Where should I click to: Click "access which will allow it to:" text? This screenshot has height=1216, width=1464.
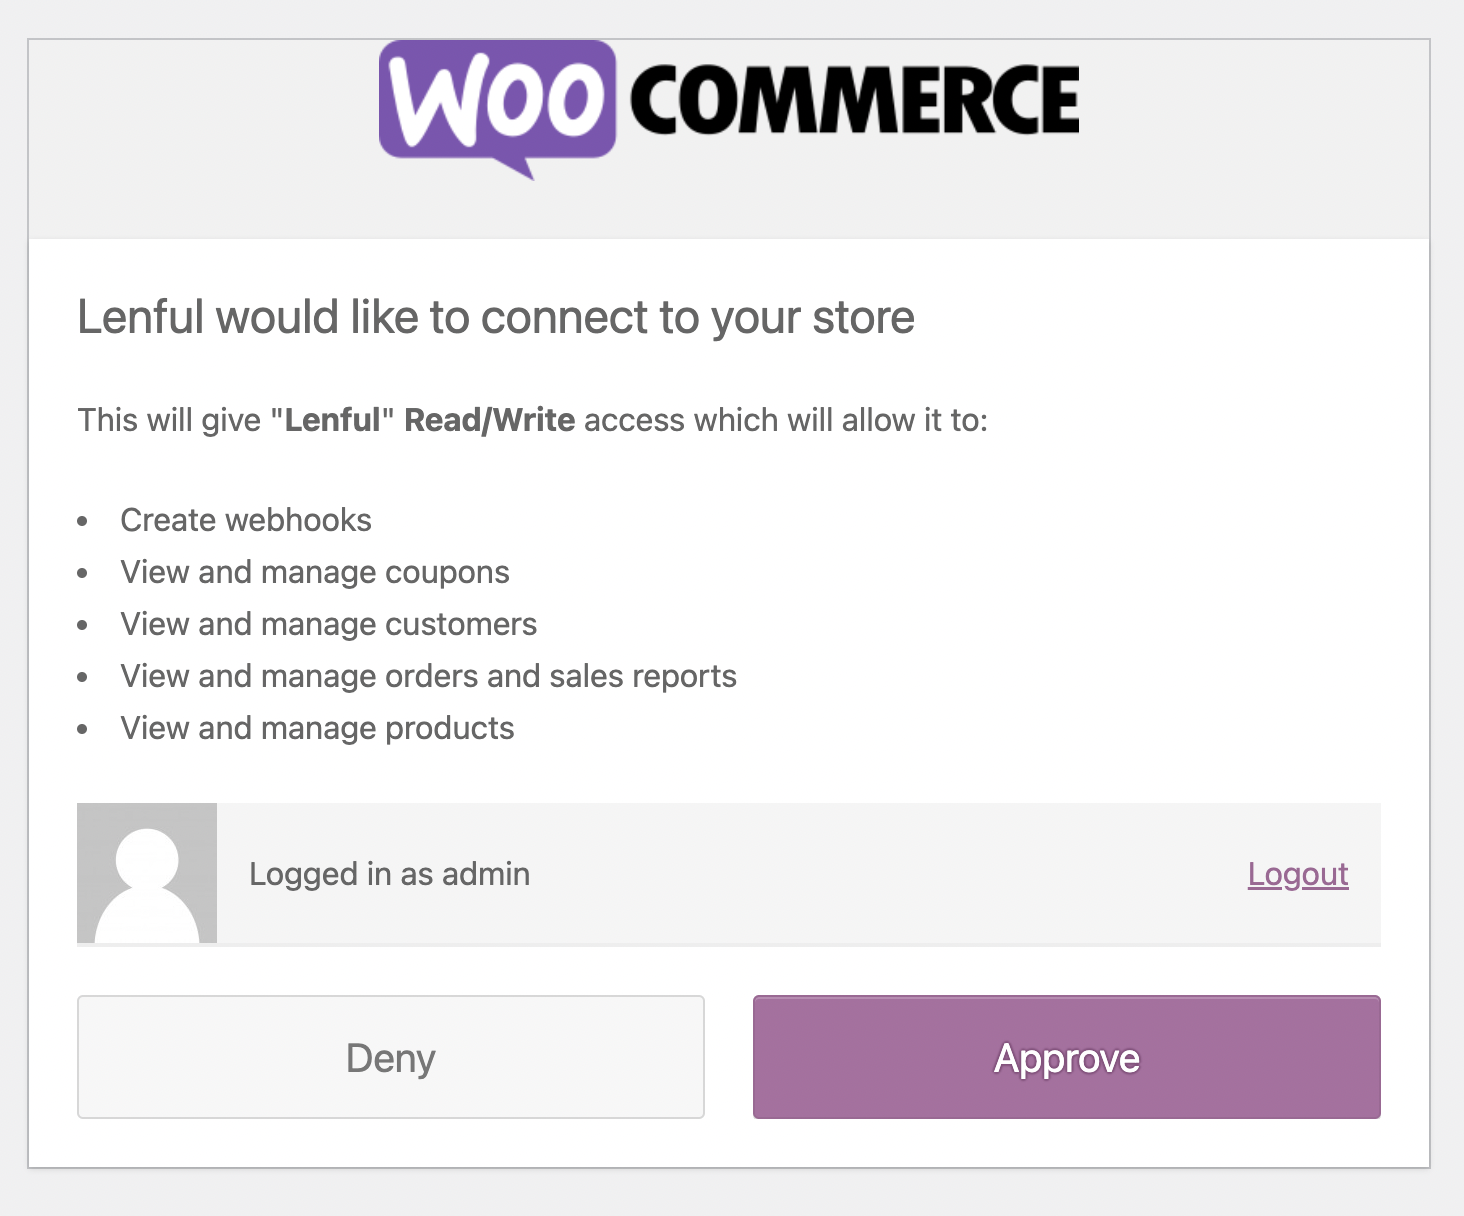pyautogui.click(x=786, y=420)
